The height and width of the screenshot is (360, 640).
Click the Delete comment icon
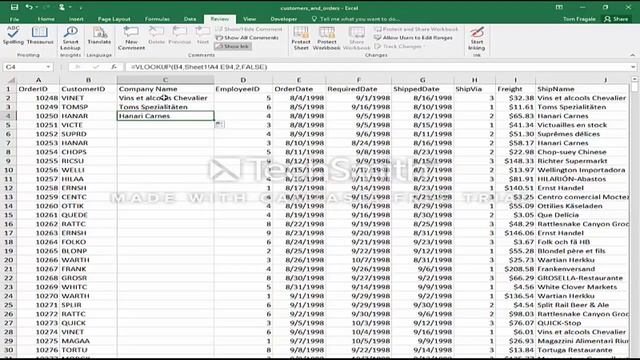(156, 36)
